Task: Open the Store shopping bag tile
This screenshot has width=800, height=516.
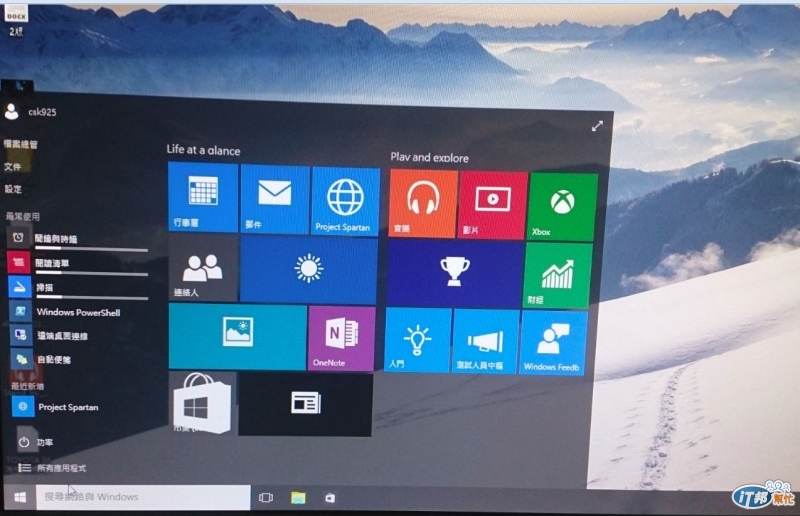Action: (x=203, y=403)
